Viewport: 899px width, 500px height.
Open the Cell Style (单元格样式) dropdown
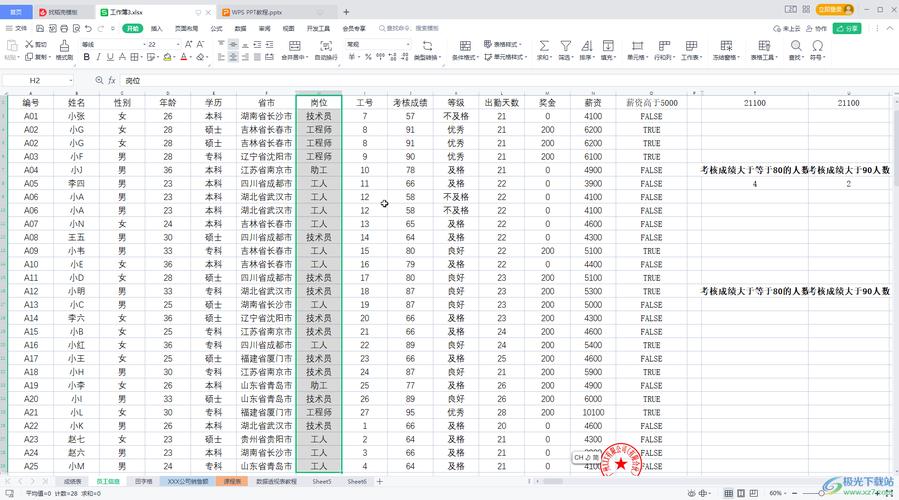505,57
